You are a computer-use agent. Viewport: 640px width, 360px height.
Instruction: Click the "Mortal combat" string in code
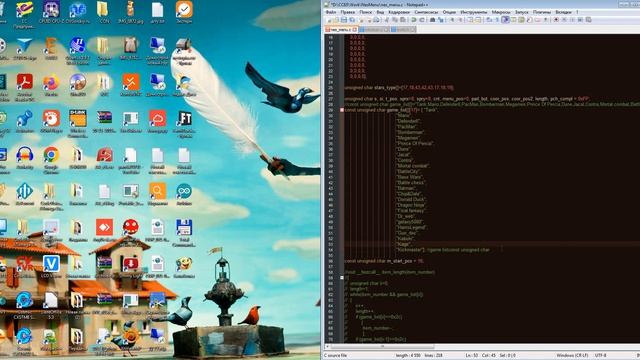[x=413, y=166]
